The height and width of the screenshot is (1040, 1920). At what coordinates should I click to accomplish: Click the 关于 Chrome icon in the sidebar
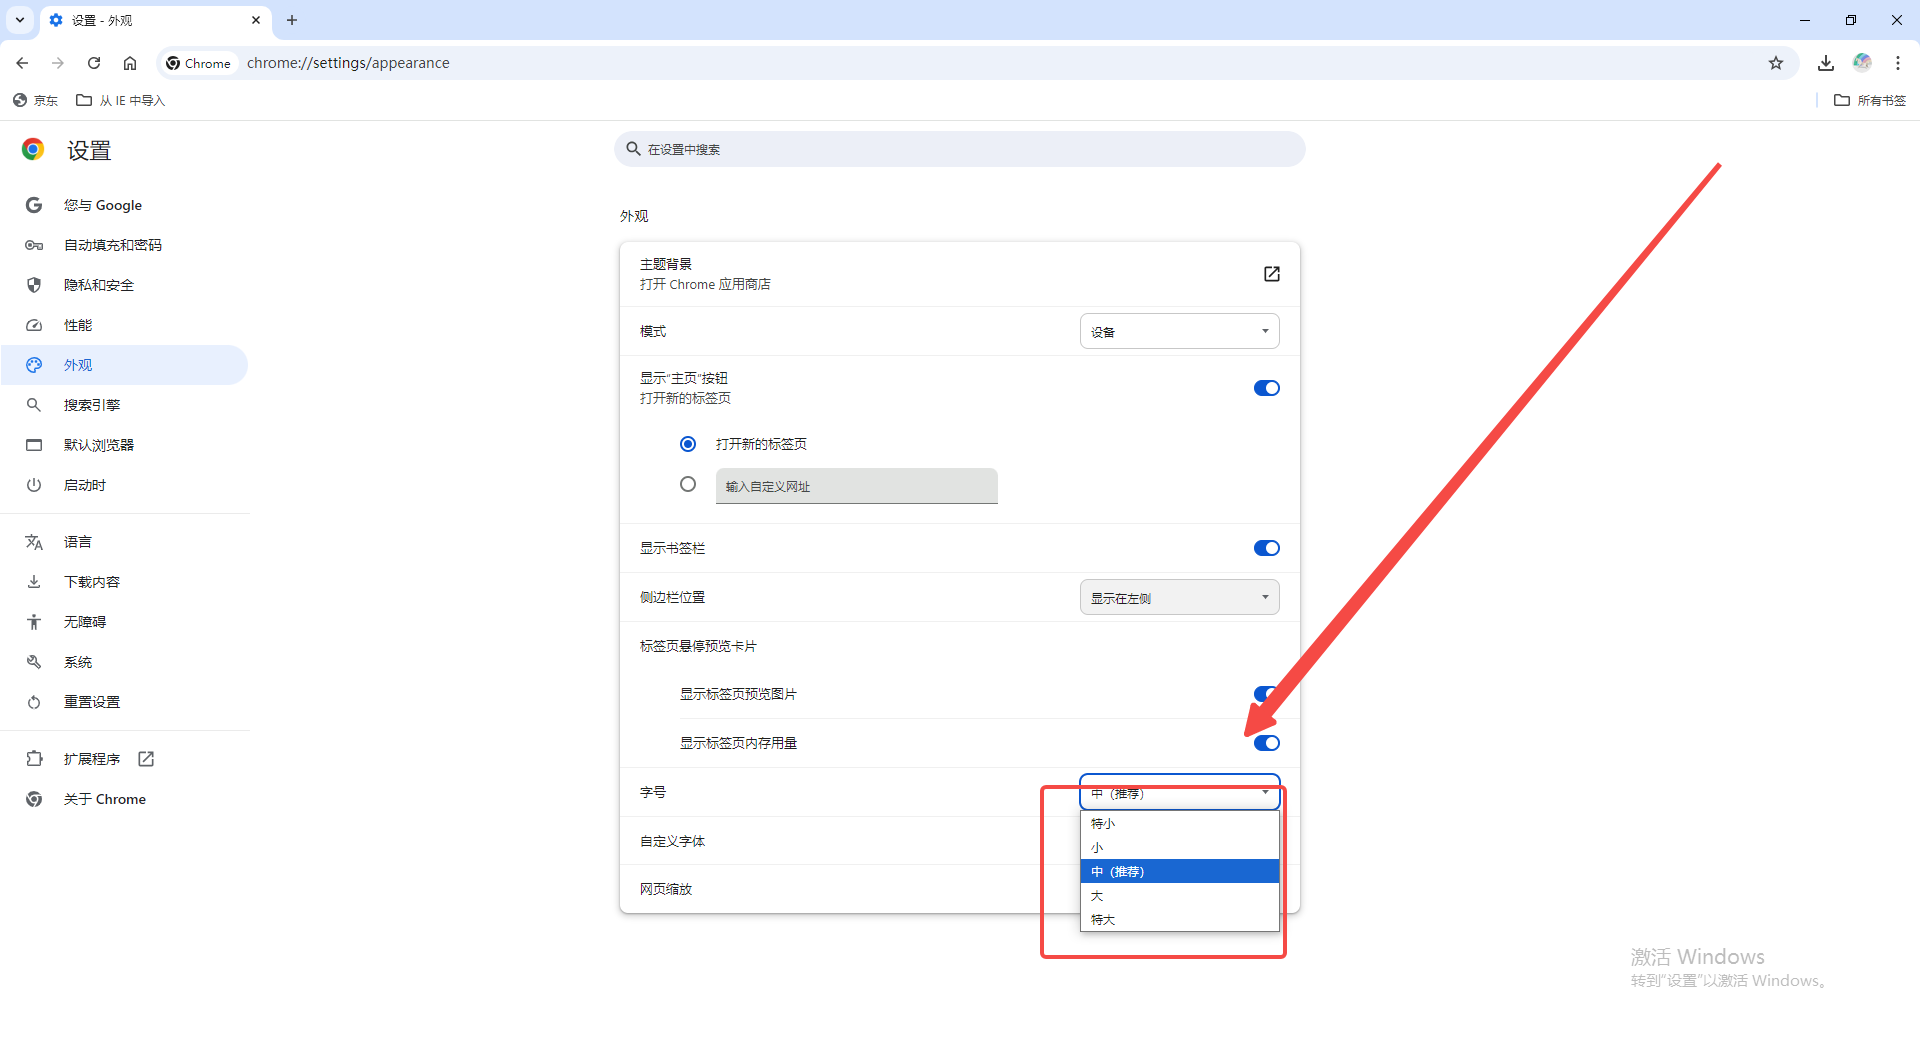(34, 799)
